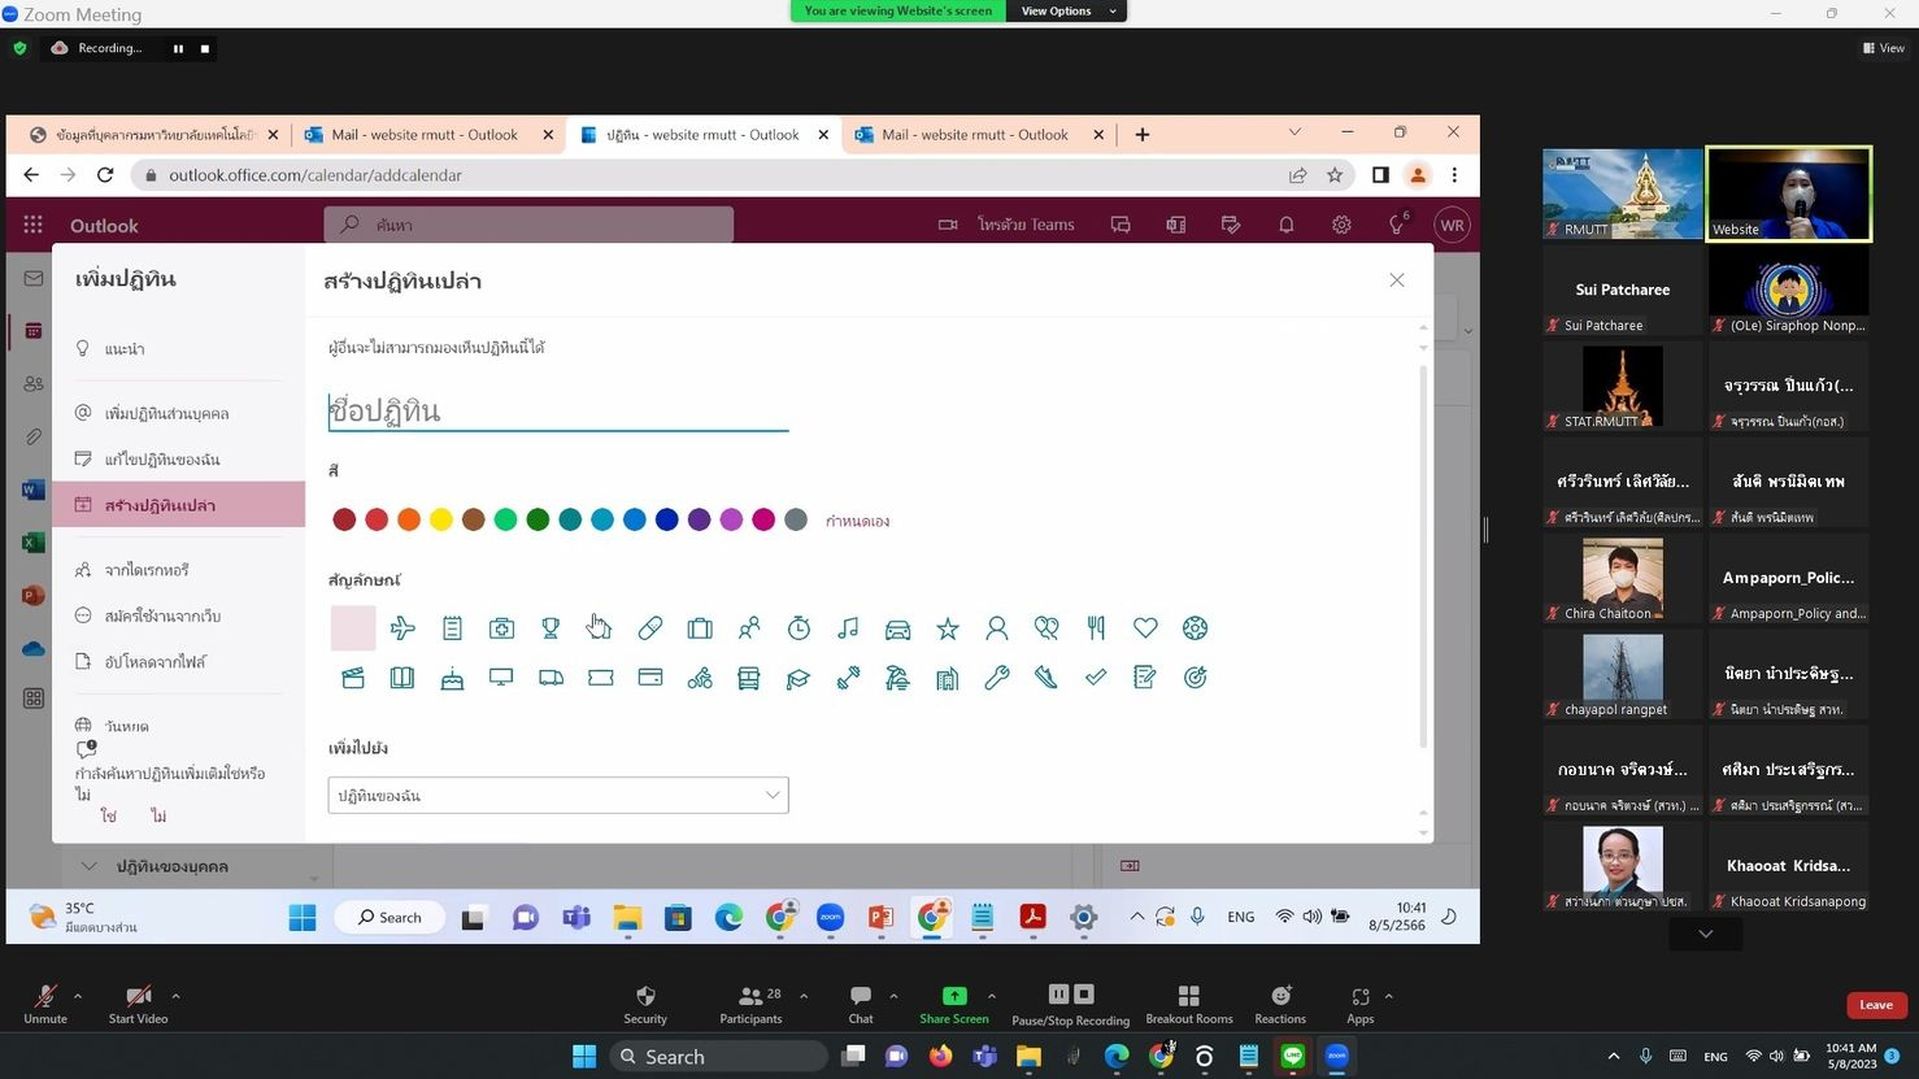Start Video in Zoom toolbar
The height and width of the screenshot is (1079, 1919).
138,1004
